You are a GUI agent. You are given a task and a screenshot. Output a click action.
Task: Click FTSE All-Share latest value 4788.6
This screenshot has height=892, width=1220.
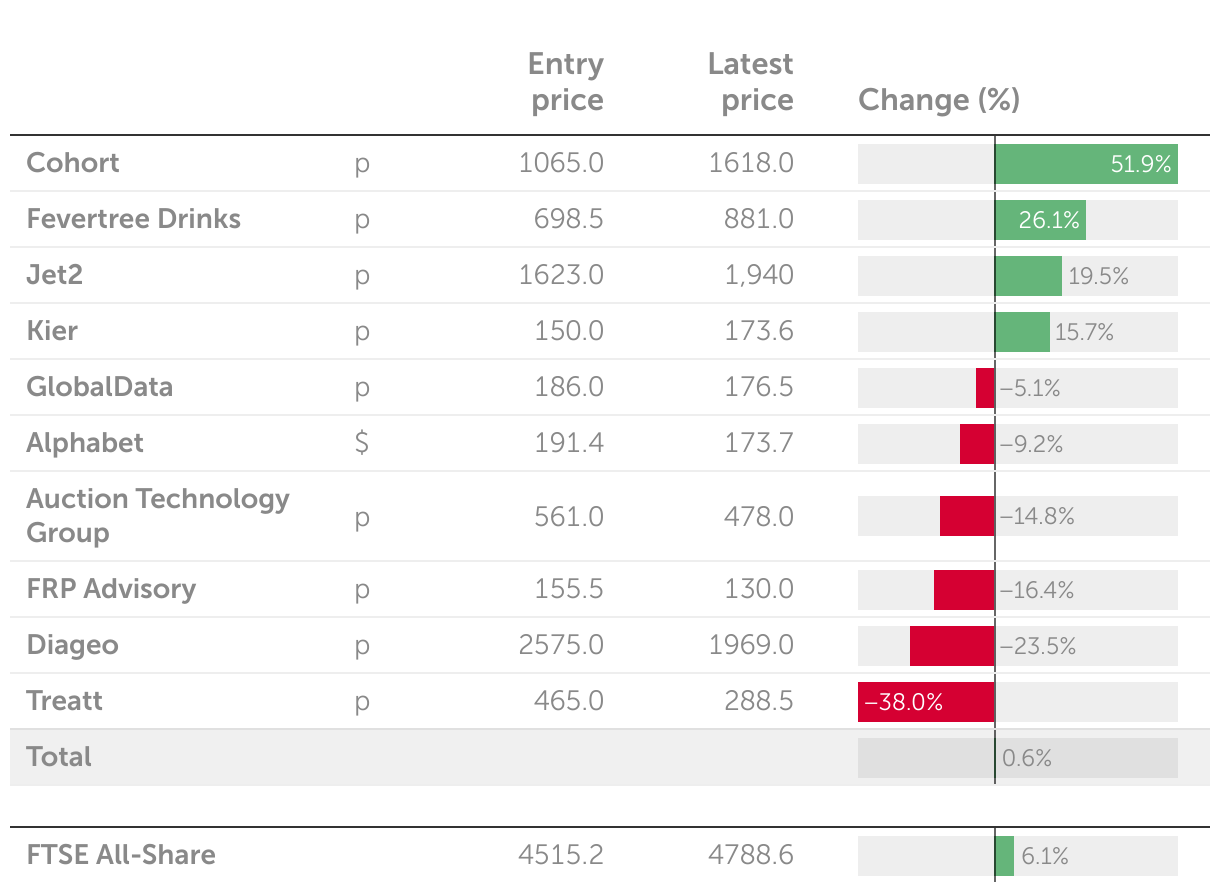[751, 855]
